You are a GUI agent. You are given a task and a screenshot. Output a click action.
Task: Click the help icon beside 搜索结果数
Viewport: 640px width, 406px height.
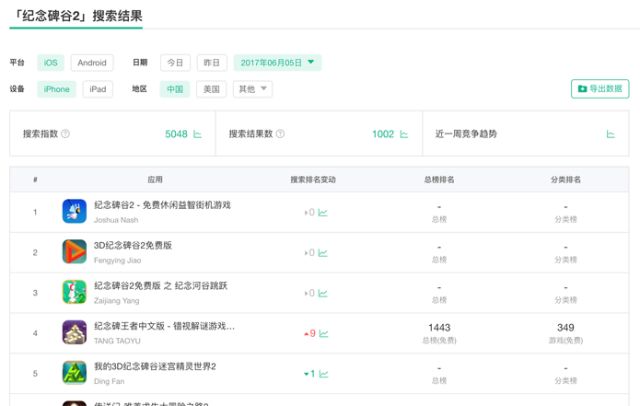[x=280, y=134]
